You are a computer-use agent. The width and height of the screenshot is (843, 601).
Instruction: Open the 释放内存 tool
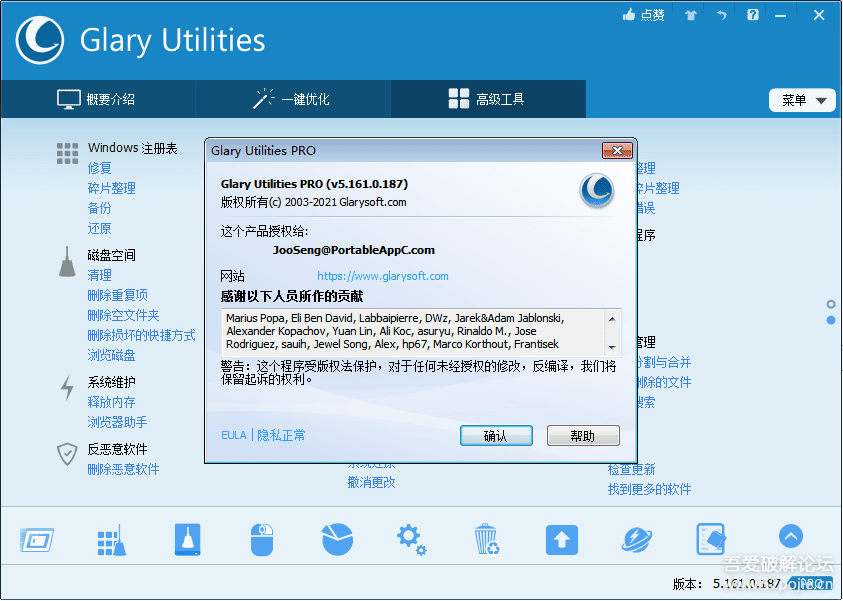click(111, 402)
